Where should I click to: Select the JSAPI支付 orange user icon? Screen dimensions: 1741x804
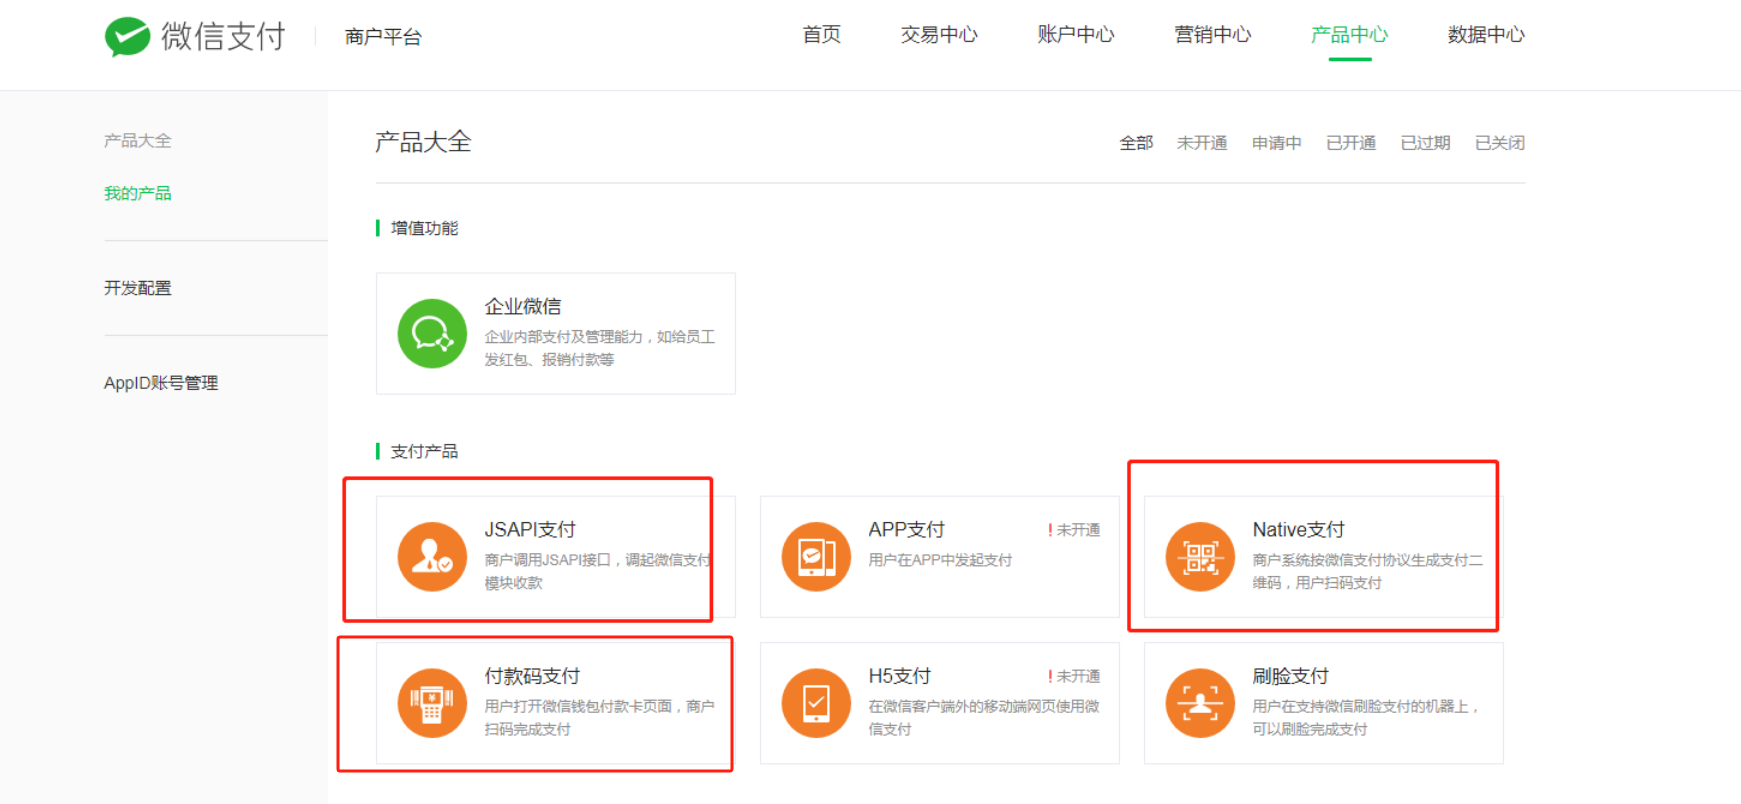tap(432, 557)
